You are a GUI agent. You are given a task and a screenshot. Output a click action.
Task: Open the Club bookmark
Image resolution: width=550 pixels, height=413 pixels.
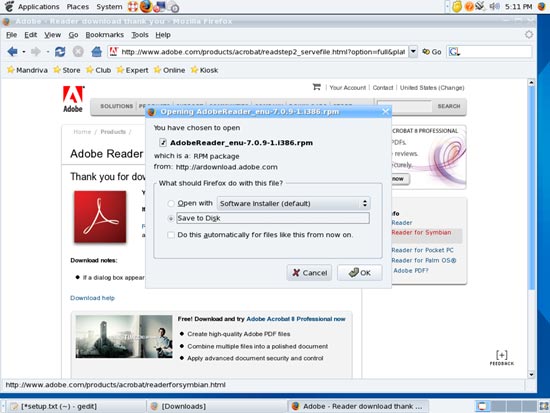point(99,70)
